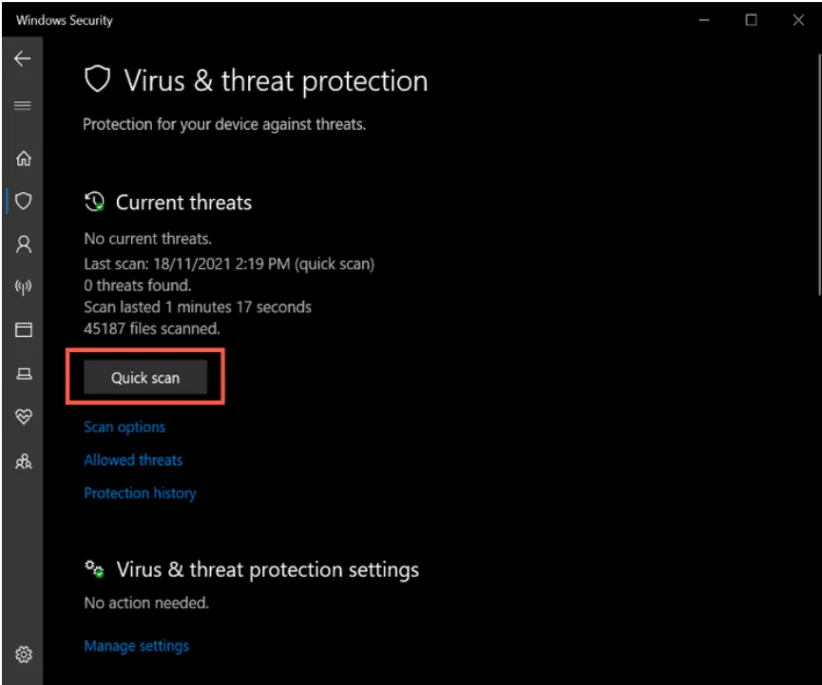
Task: Select Virus & threat protection shield icon
Action: click(x=24, y=201)
